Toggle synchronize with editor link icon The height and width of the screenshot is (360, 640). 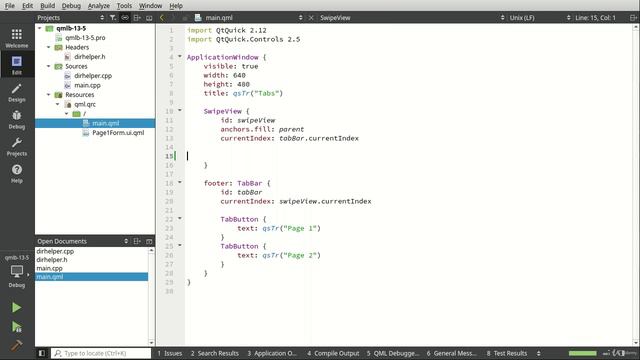(125, 18)
